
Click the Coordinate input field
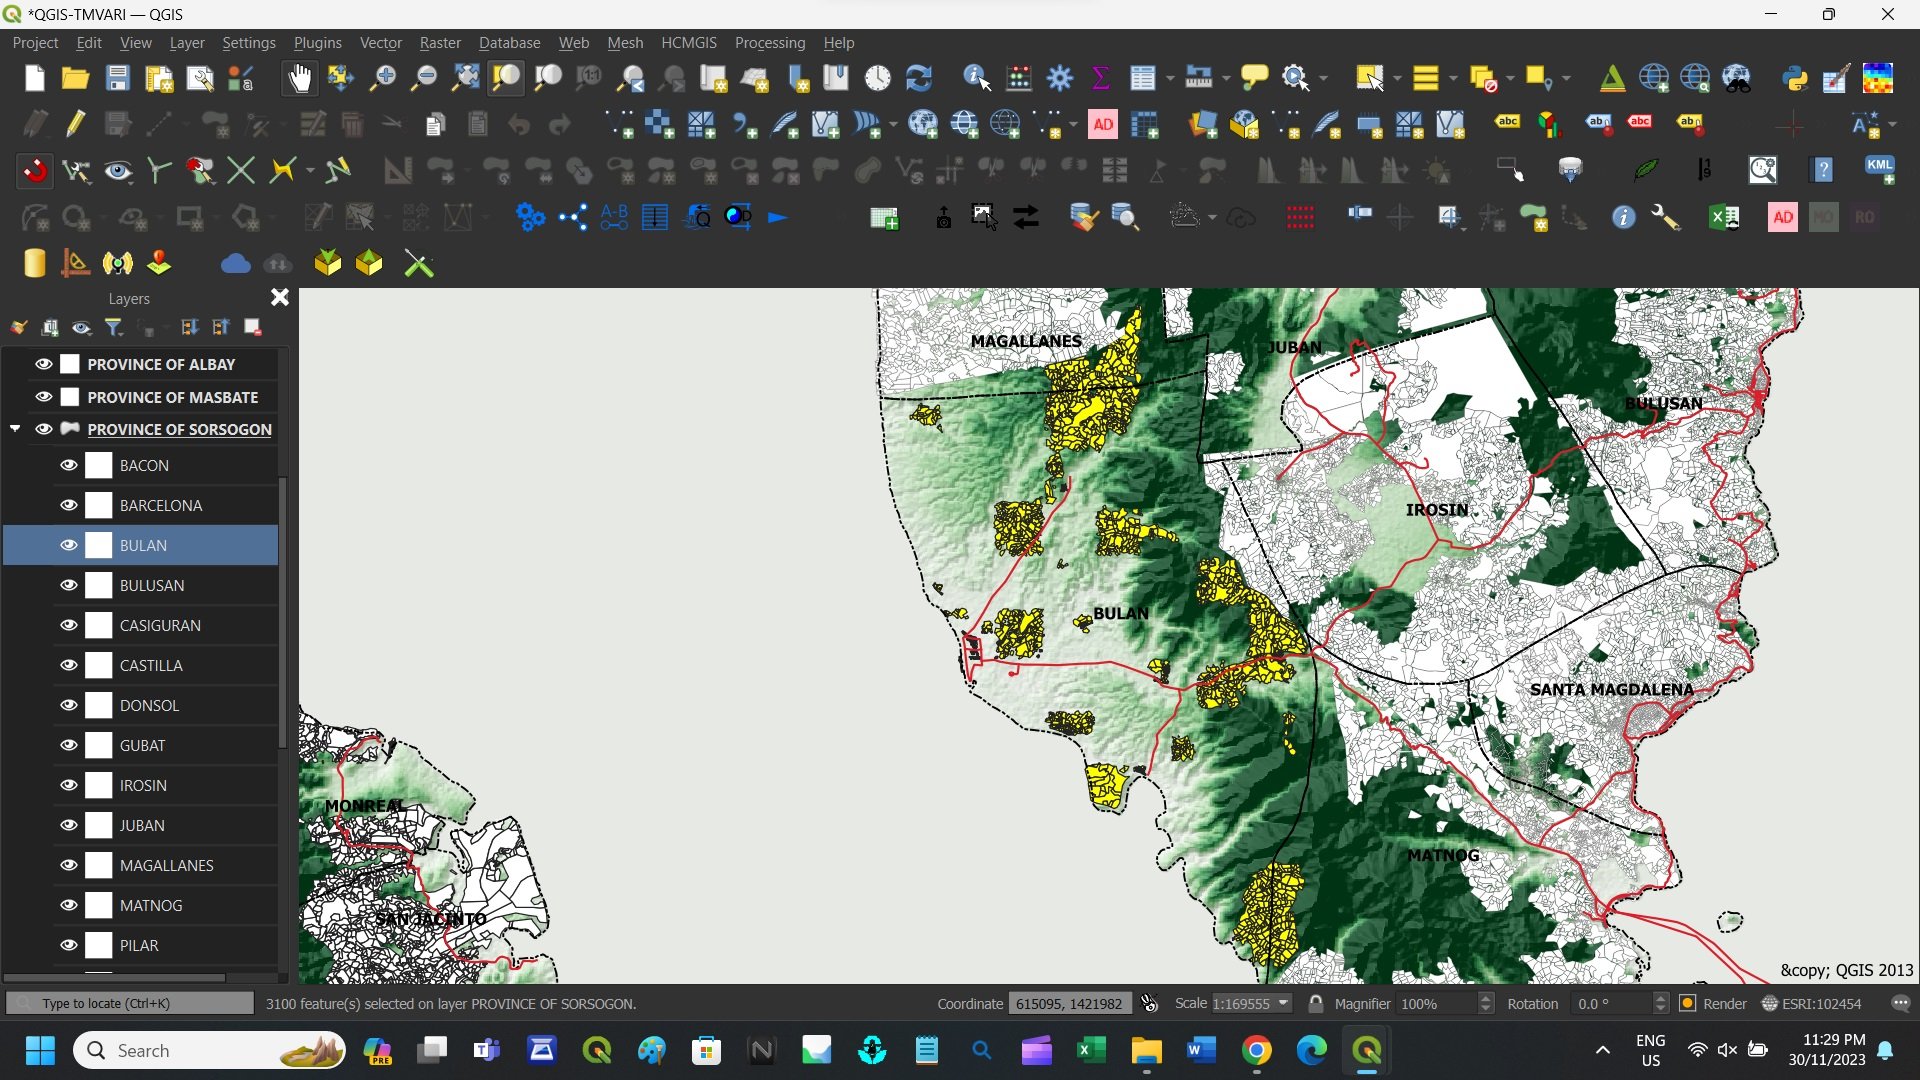[1068, 1003]
